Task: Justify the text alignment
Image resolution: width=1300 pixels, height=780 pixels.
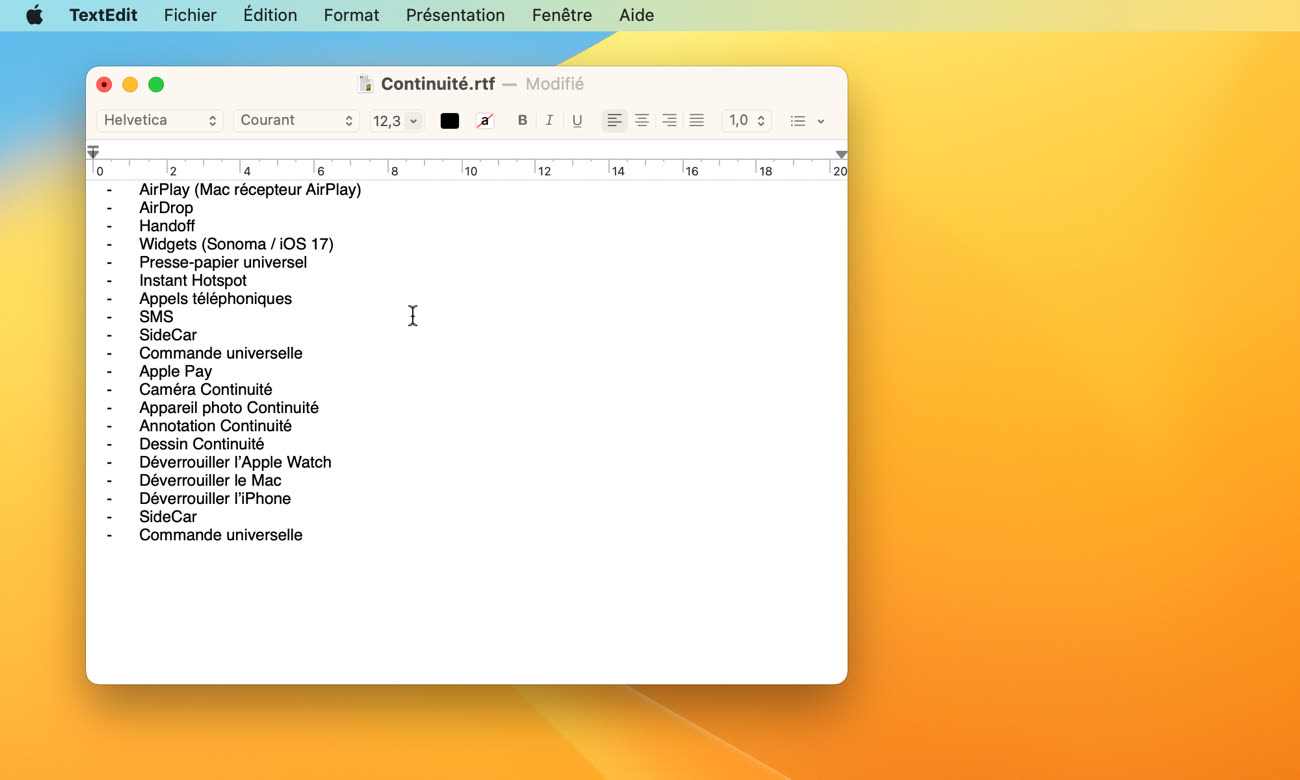Action: click(697, 120)
